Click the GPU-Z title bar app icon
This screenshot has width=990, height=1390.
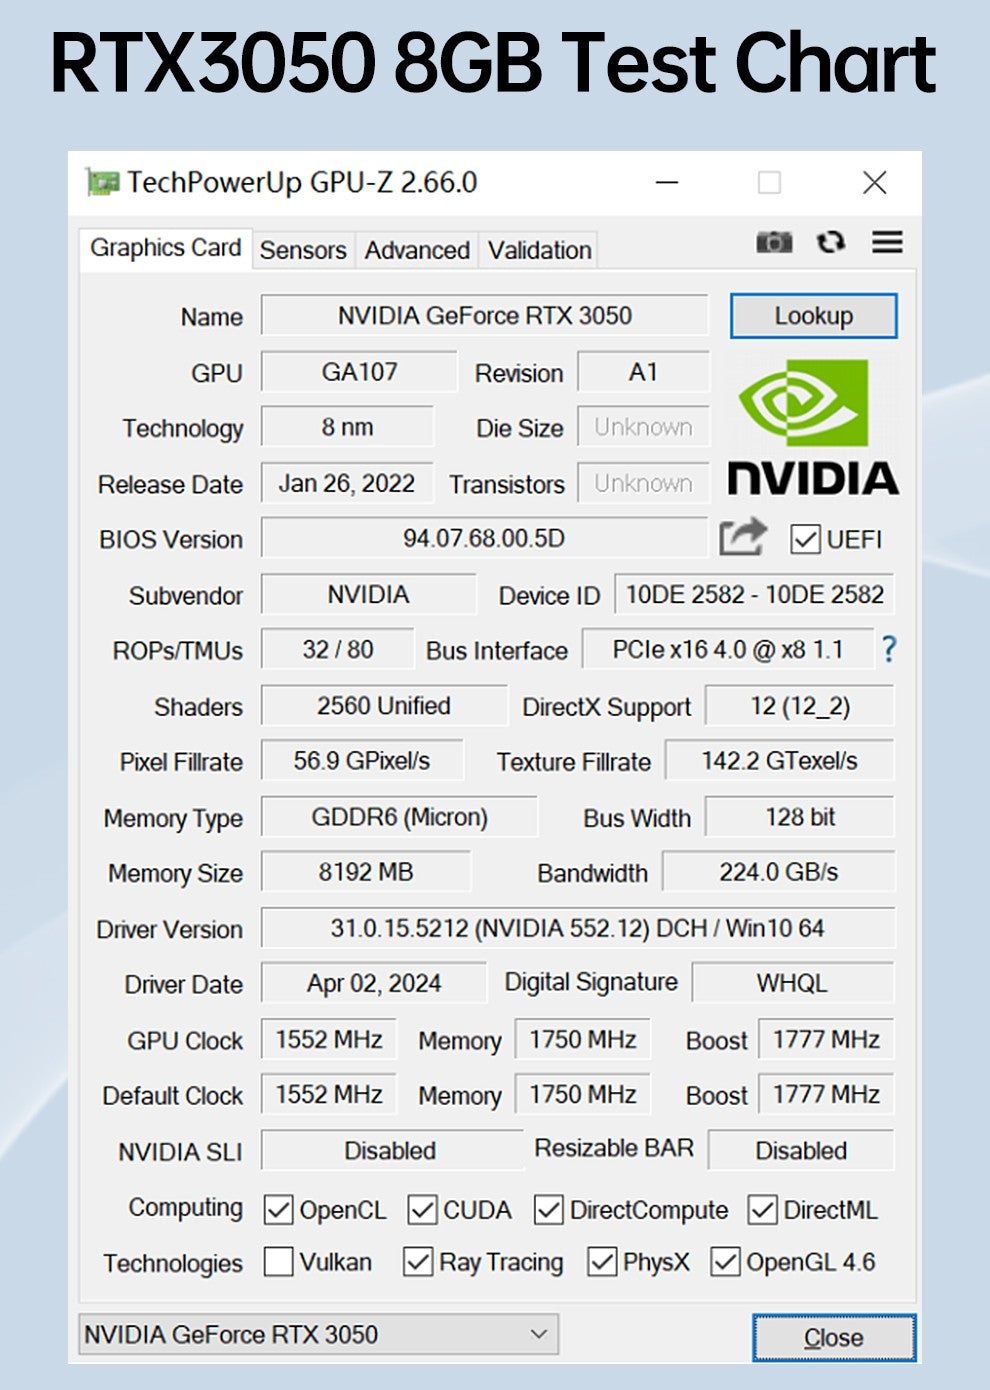pyautogui.click(x=102, y=182)
